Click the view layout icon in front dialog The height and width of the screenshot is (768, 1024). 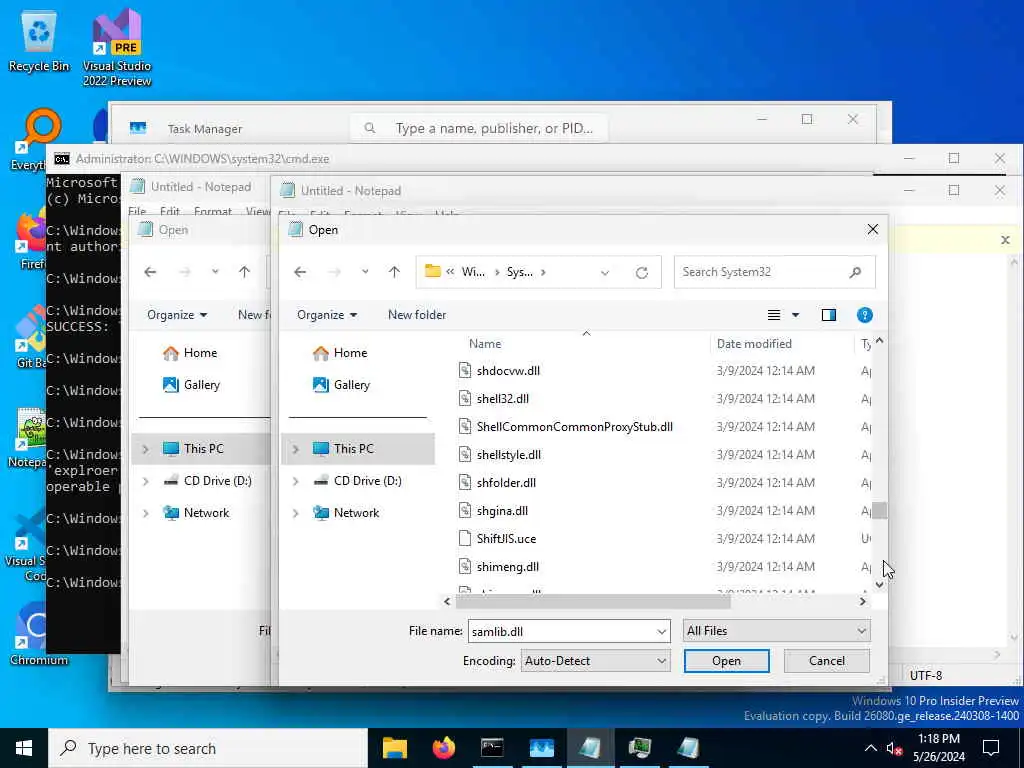[x=774, y=315]
